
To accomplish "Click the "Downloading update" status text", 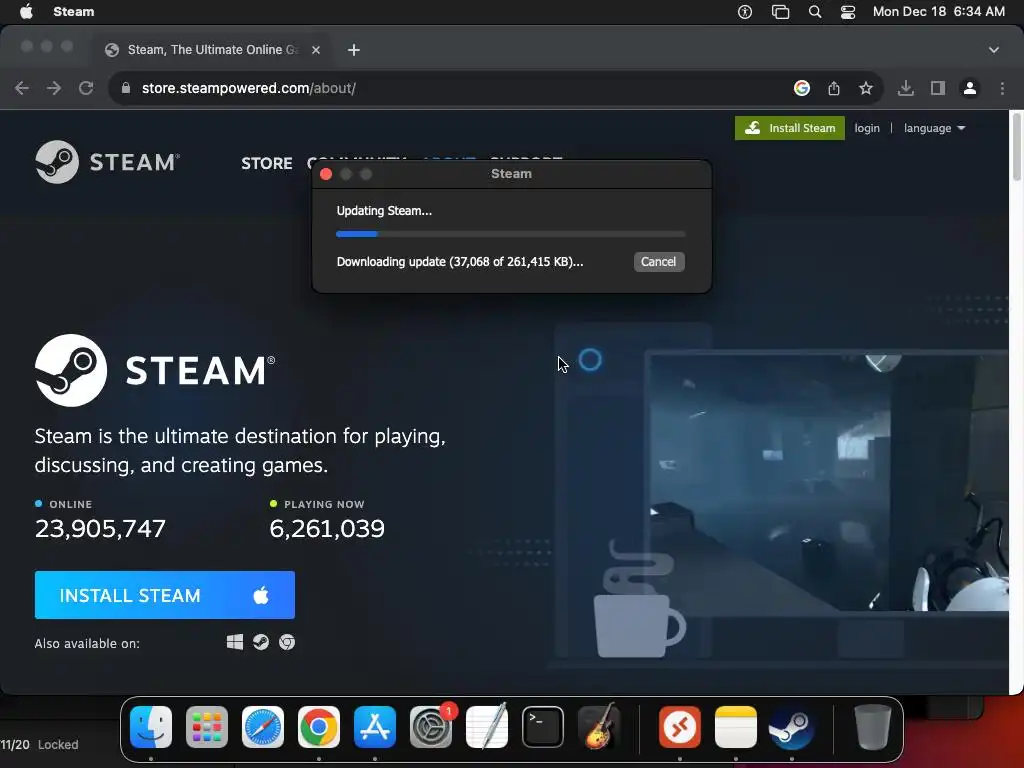I will 460,262.
